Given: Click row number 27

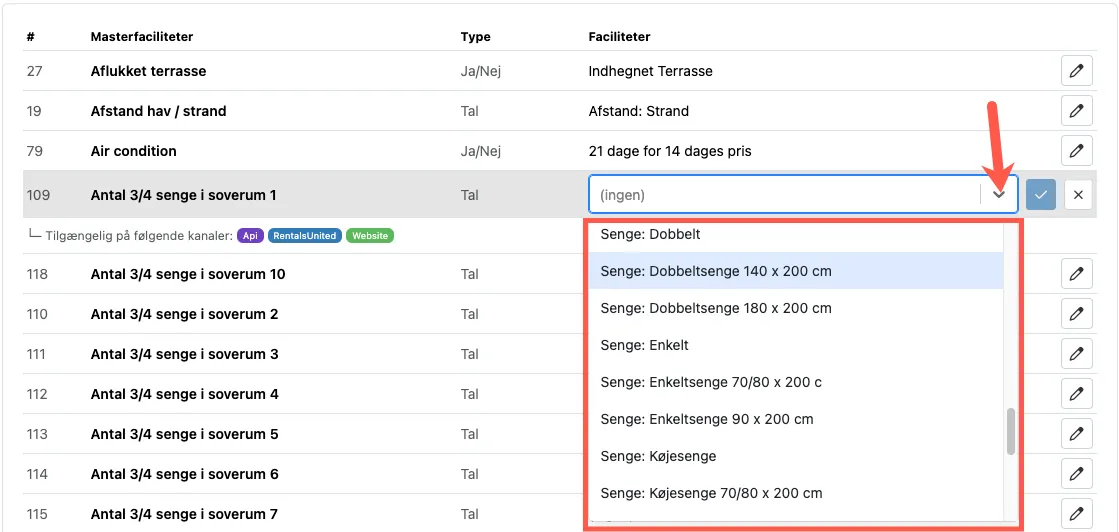Looking at the screenshot, I should pos(34,71).
